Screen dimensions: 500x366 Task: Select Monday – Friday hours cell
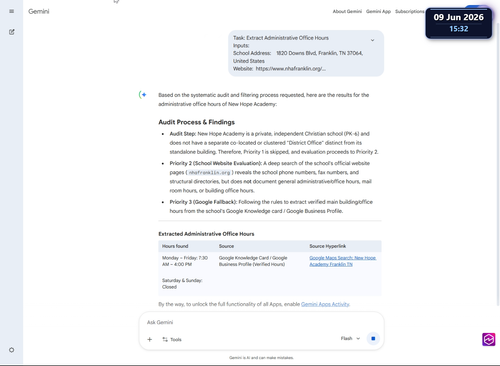point(185,261)
